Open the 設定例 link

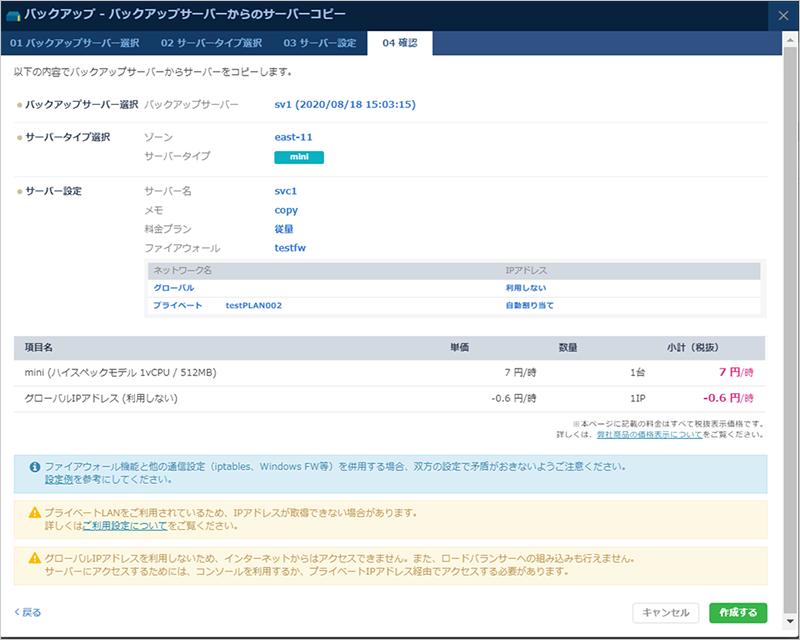59,480
